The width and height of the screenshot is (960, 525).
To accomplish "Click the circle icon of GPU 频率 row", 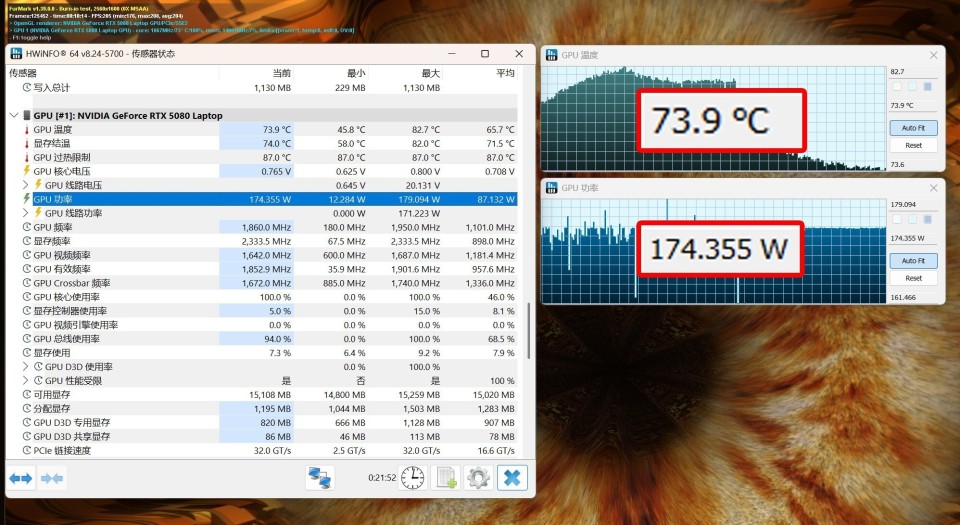I will tap(26, 227).
